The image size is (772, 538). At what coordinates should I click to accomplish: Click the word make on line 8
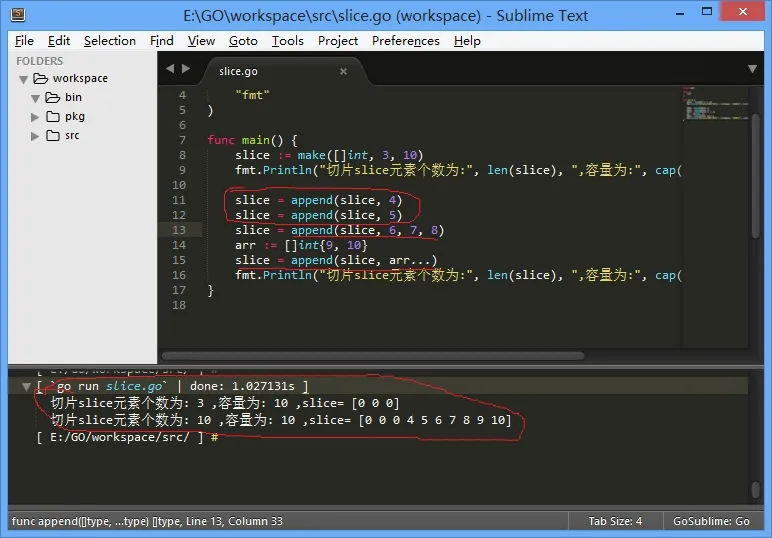(x=311, y=155)
